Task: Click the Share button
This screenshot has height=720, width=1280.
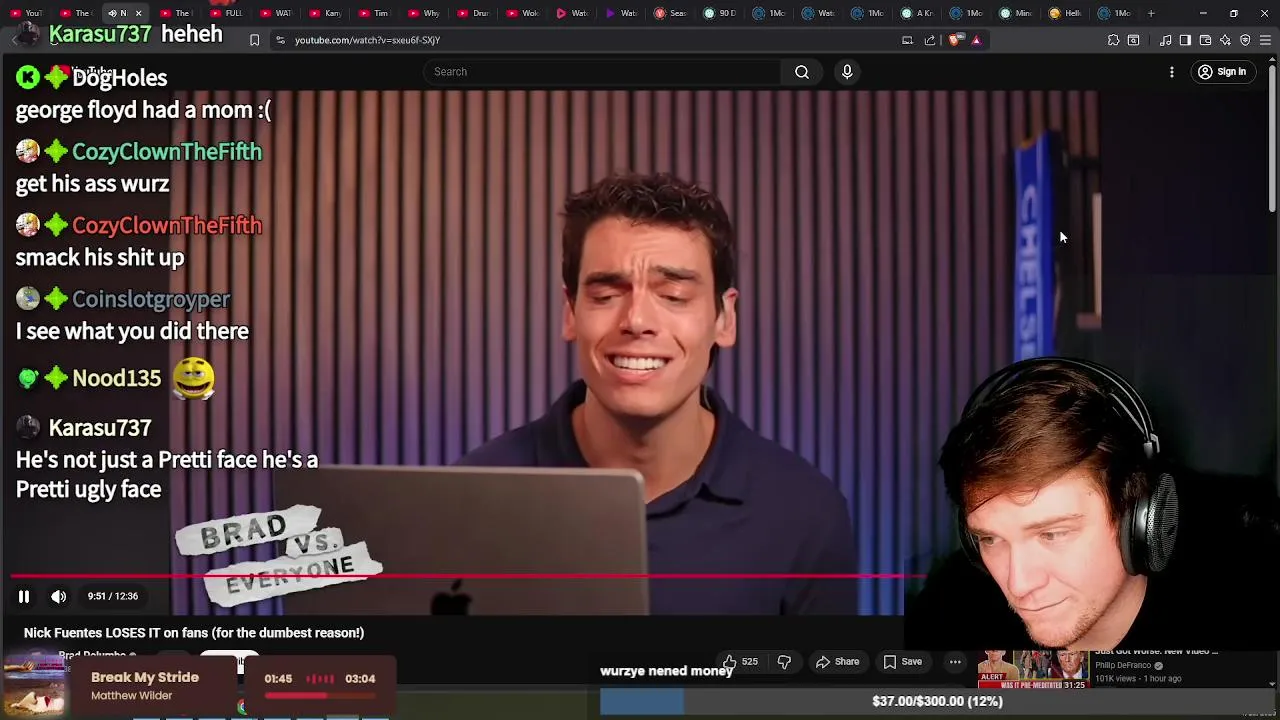Action: (x=837, y=662)
